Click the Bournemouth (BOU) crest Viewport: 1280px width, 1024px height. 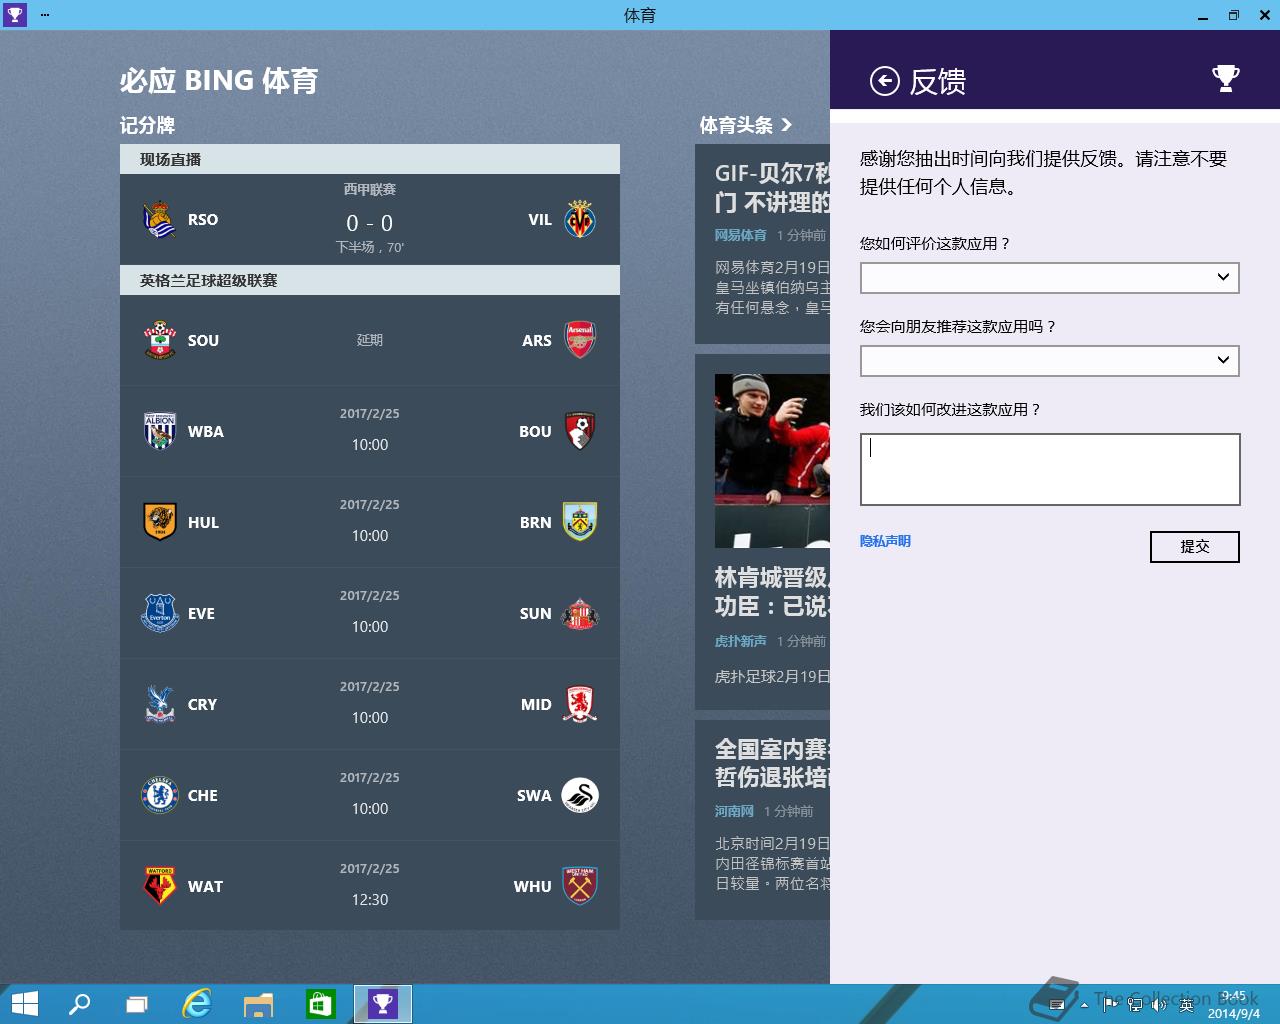pyautogui.click(x=580, y=432)
